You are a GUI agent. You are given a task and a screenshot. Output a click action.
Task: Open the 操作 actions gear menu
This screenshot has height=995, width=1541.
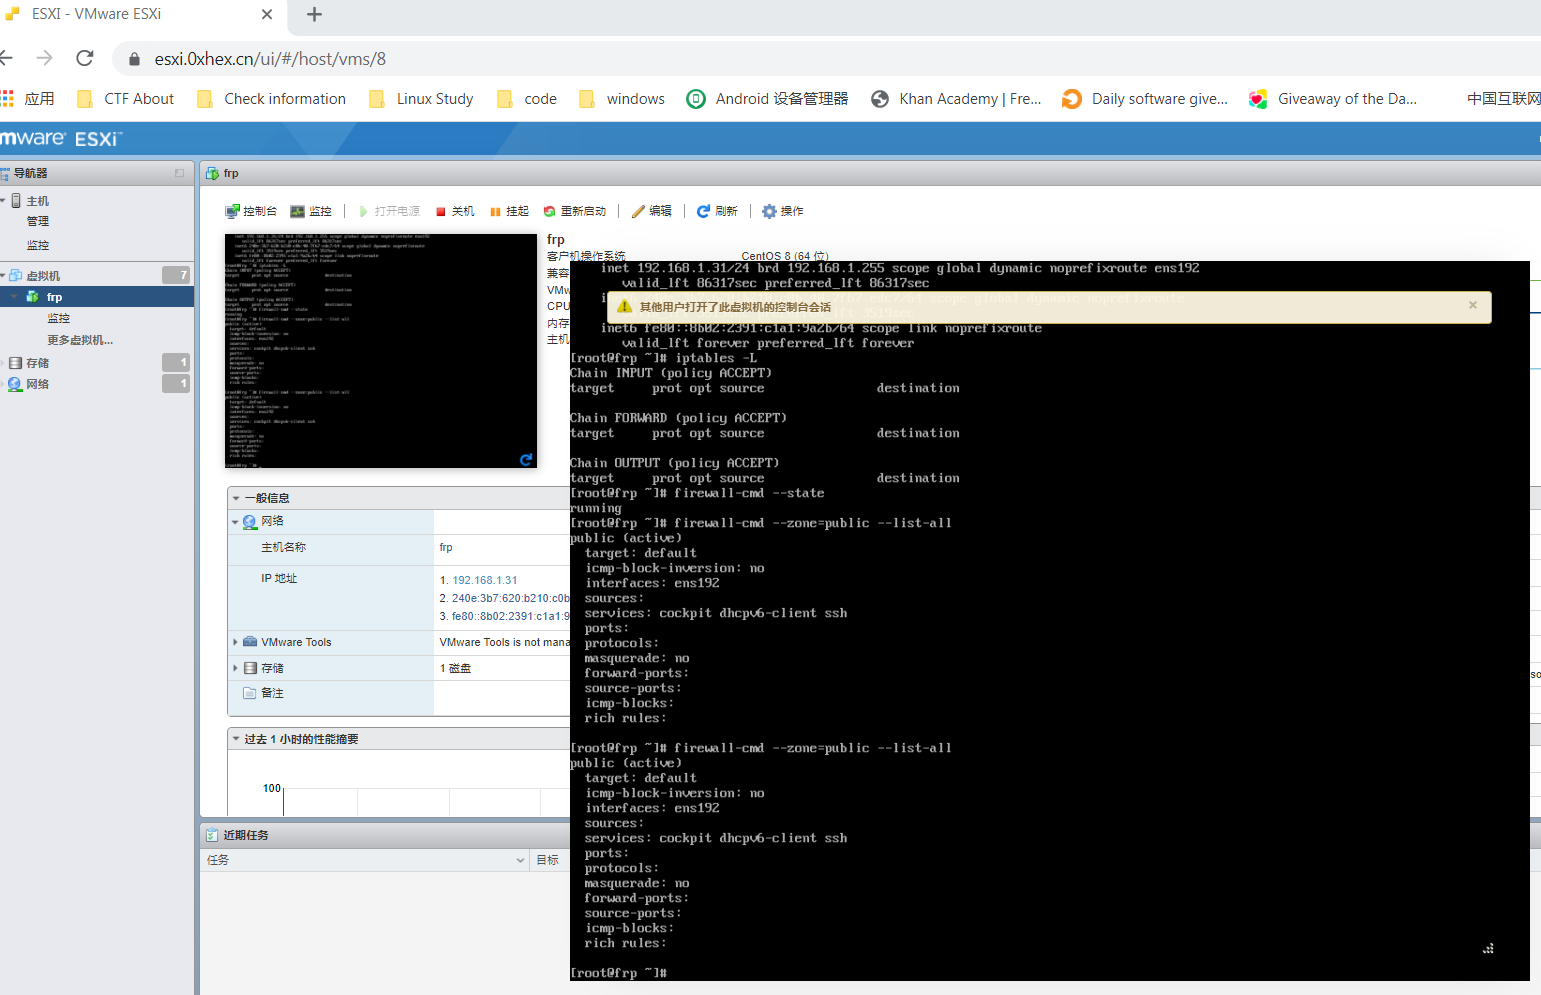pyautogui.click(x=783, y=211)
